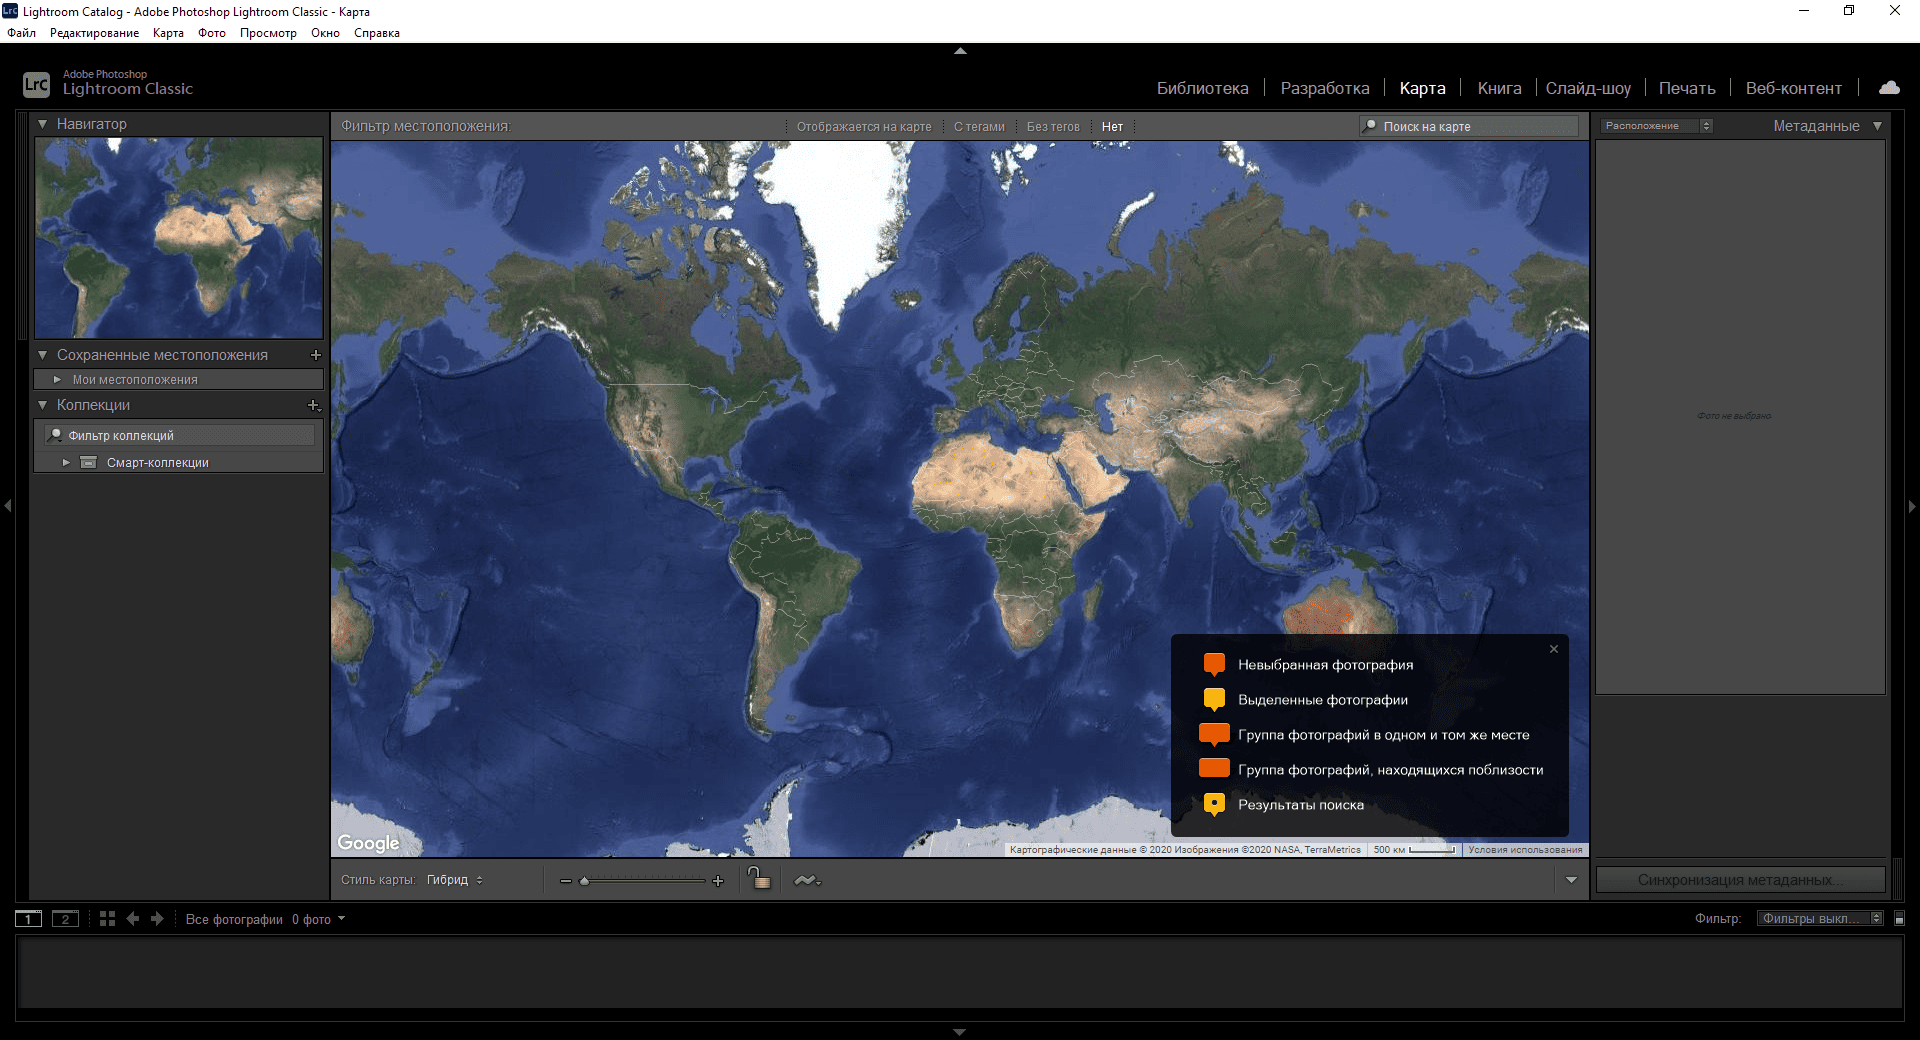Click the Navigator world map thumbnail

[179, 238]
